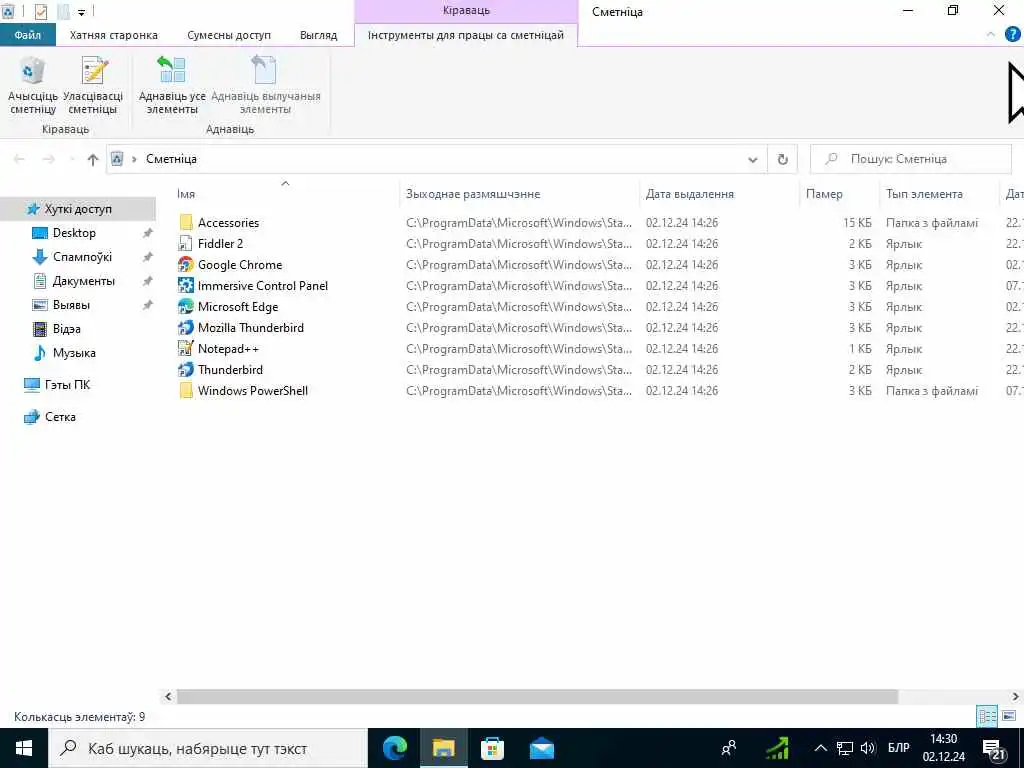This screenshot has width=1024, height=768.
Task: Open the quick access toolbar customize dropdown
Action: coord(82,12)
